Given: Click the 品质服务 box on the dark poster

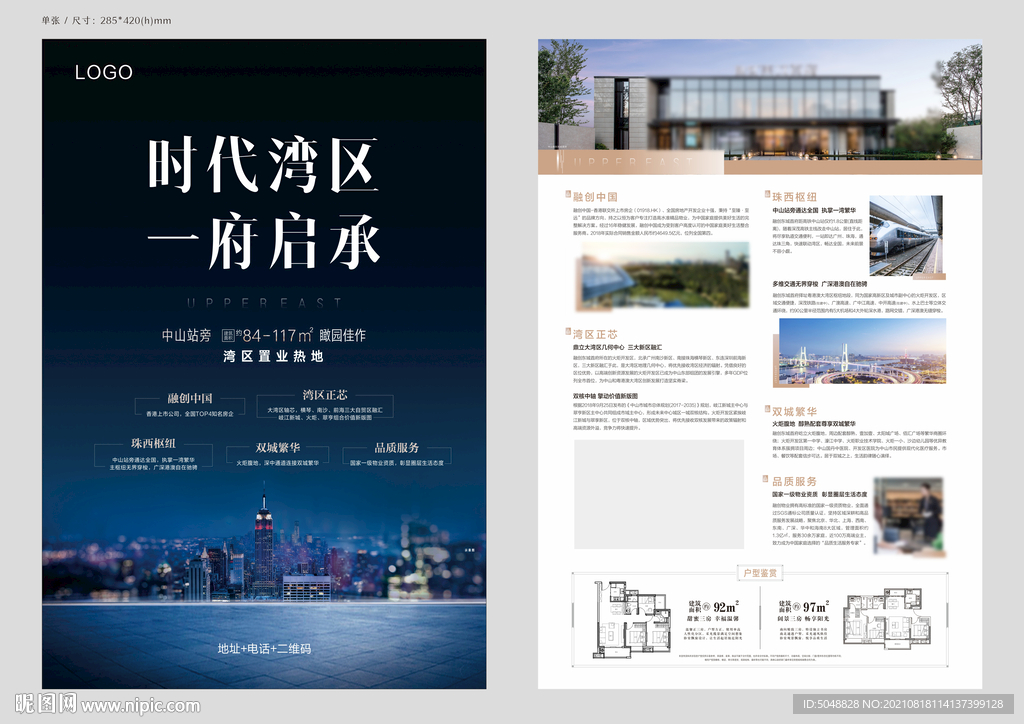Looking at the screenshot, I should 396,456.
